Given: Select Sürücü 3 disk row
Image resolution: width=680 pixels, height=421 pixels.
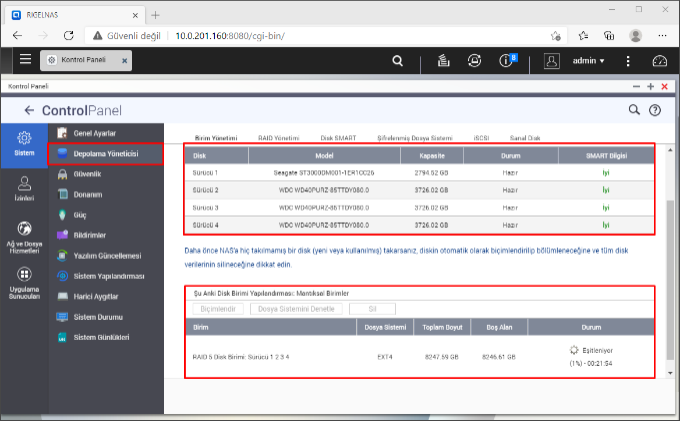Looking at the screenshot, I should click(x=419, y=208).
